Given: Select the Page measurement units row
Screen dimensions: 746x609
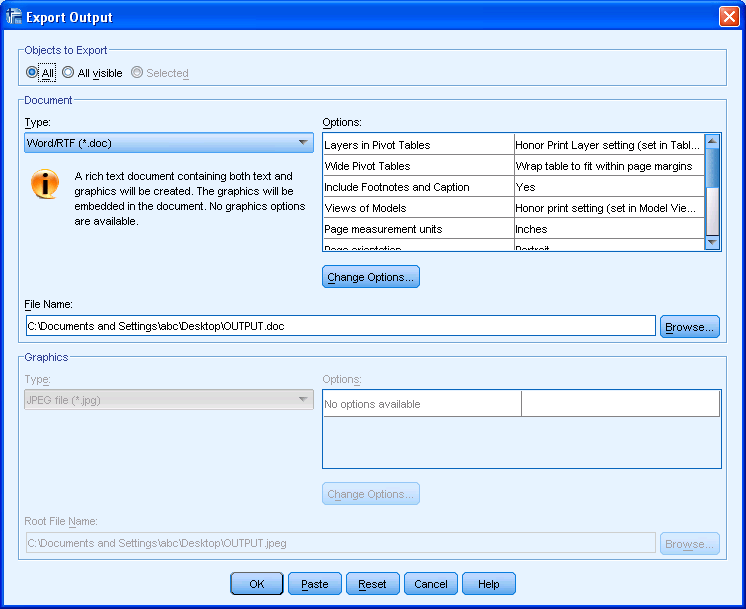Looking at the screenshot, I should click(418, 229).
